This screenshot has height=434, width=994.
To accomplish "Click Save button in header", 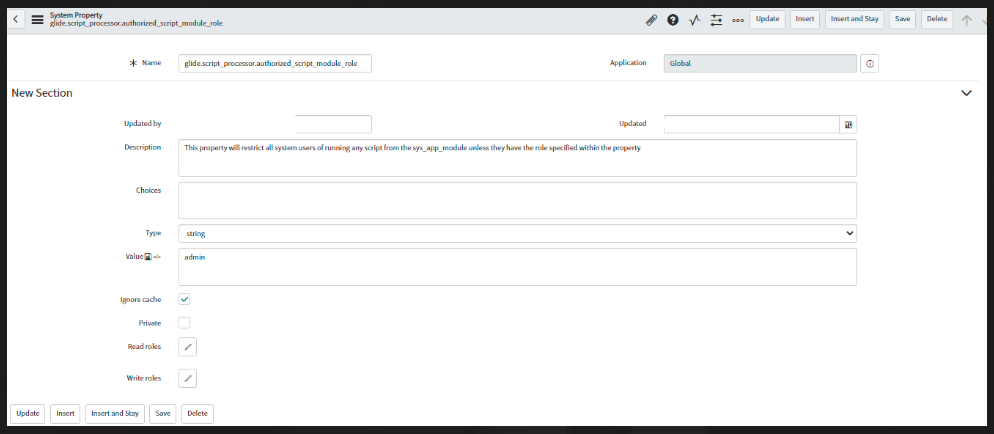I will click(902, 19).
